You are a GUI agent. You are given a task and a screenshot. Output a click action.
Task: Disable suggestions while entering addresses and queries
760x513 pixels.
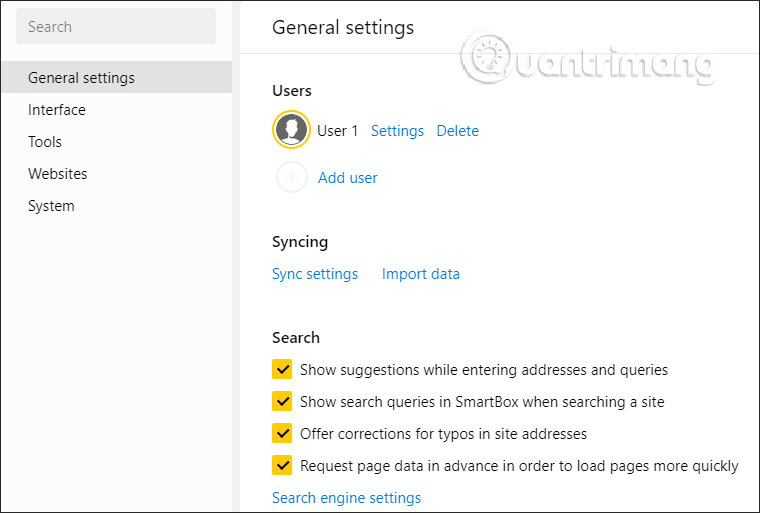[282, 370]
